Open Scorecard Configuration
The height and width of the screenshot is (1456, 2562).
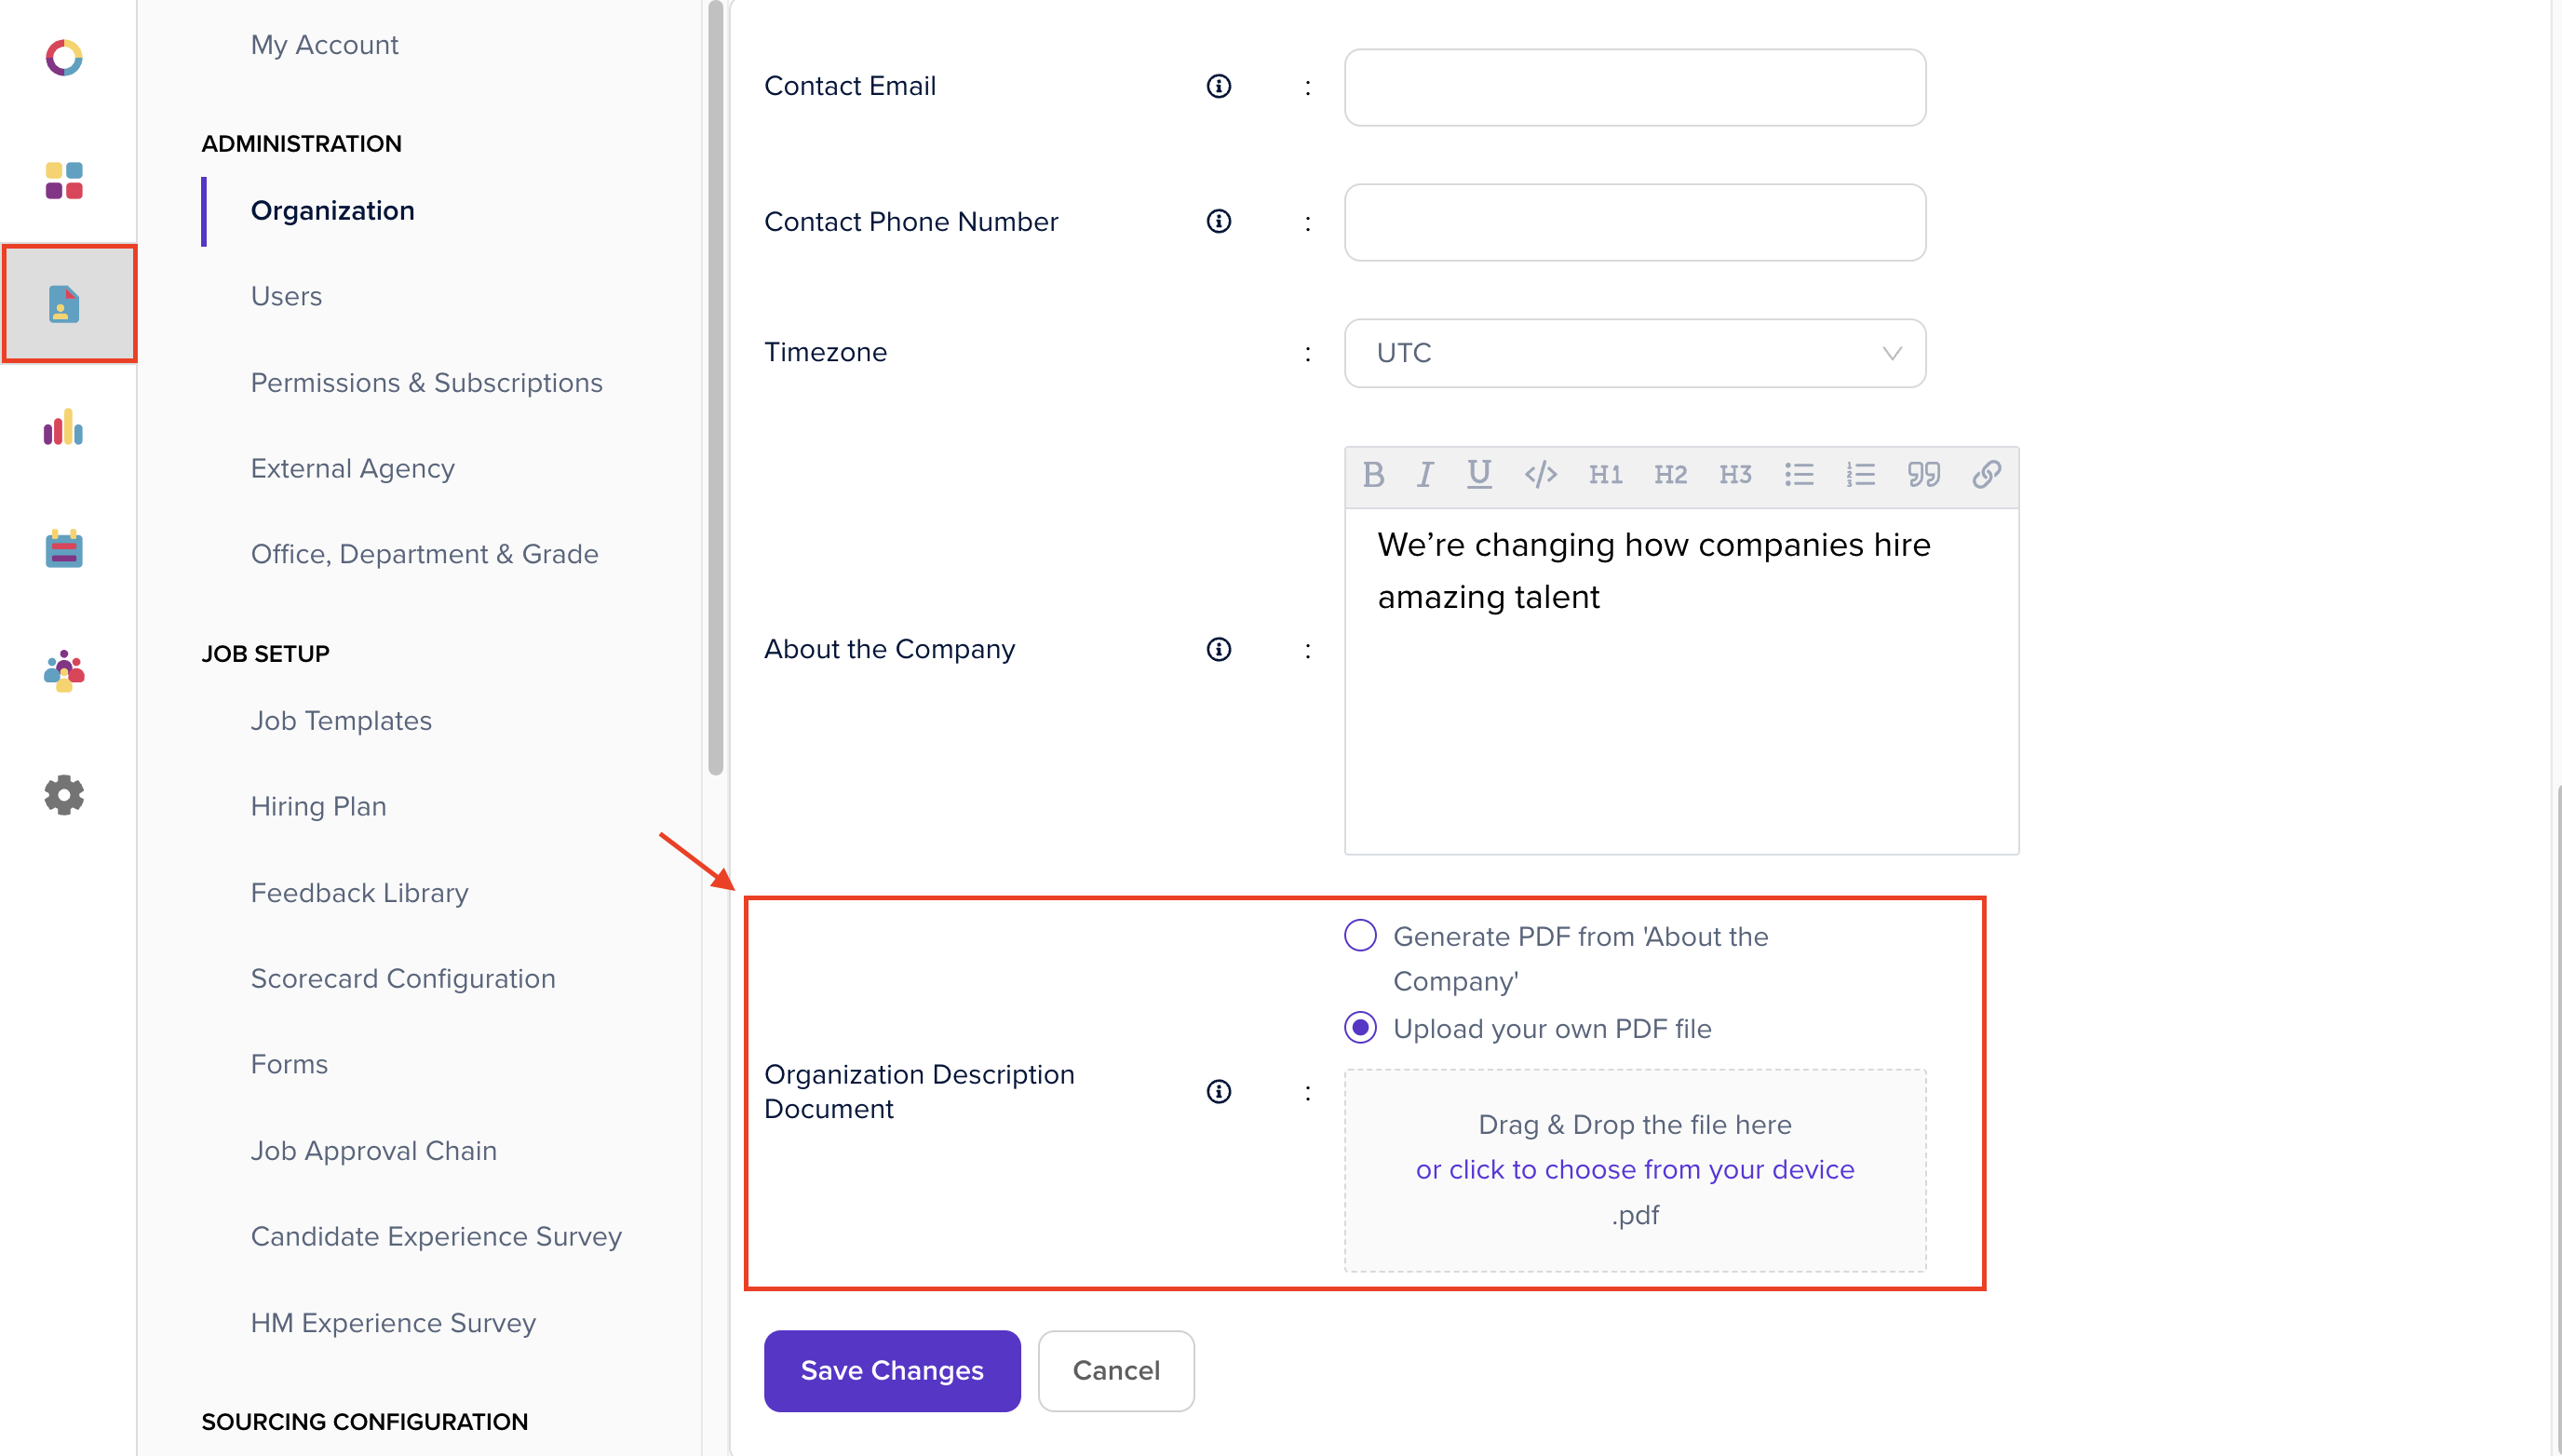click(x=403, y=979)
